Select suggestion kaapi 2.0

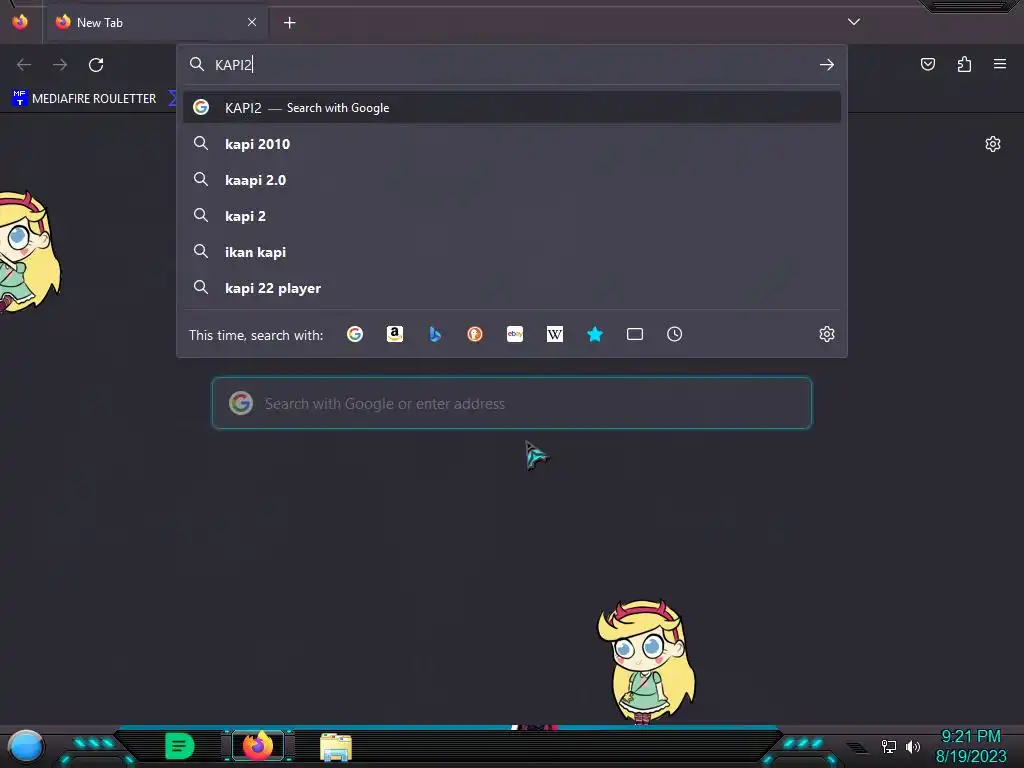point(512,180)
